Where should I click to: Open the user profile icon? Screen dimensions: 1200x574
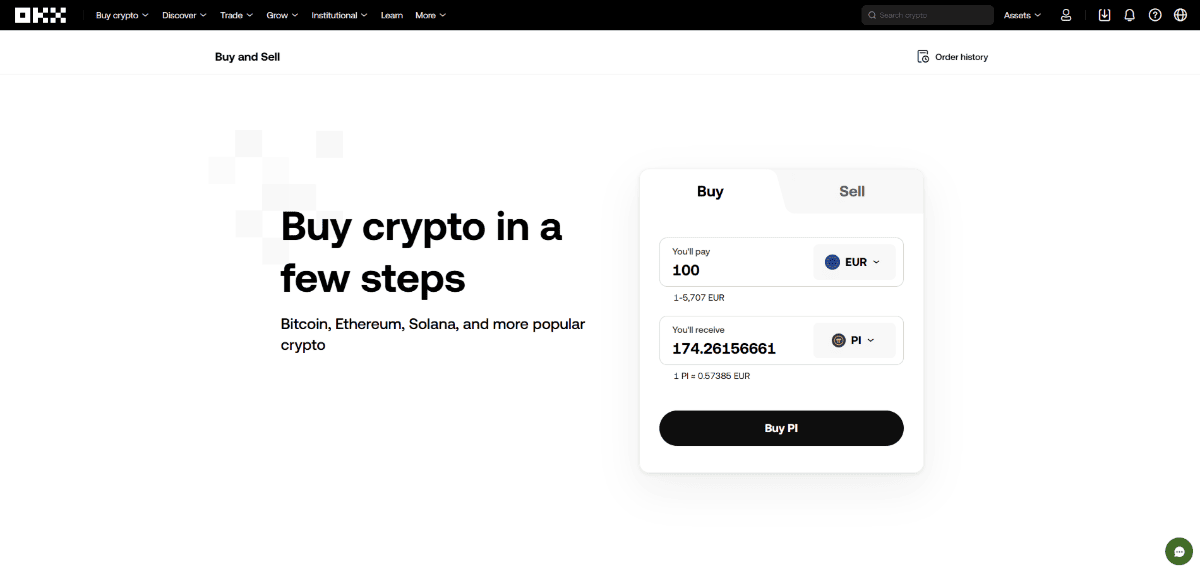[x=1066, y=15]
